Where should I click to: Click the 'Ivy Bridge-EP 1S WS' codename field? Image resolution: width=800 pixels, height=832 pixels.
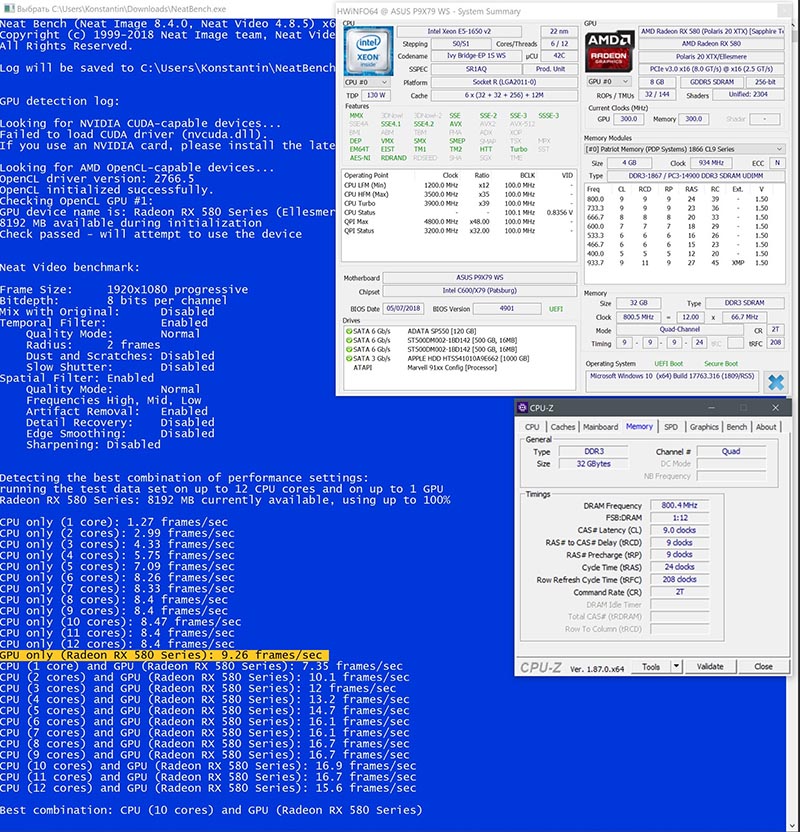476,56
